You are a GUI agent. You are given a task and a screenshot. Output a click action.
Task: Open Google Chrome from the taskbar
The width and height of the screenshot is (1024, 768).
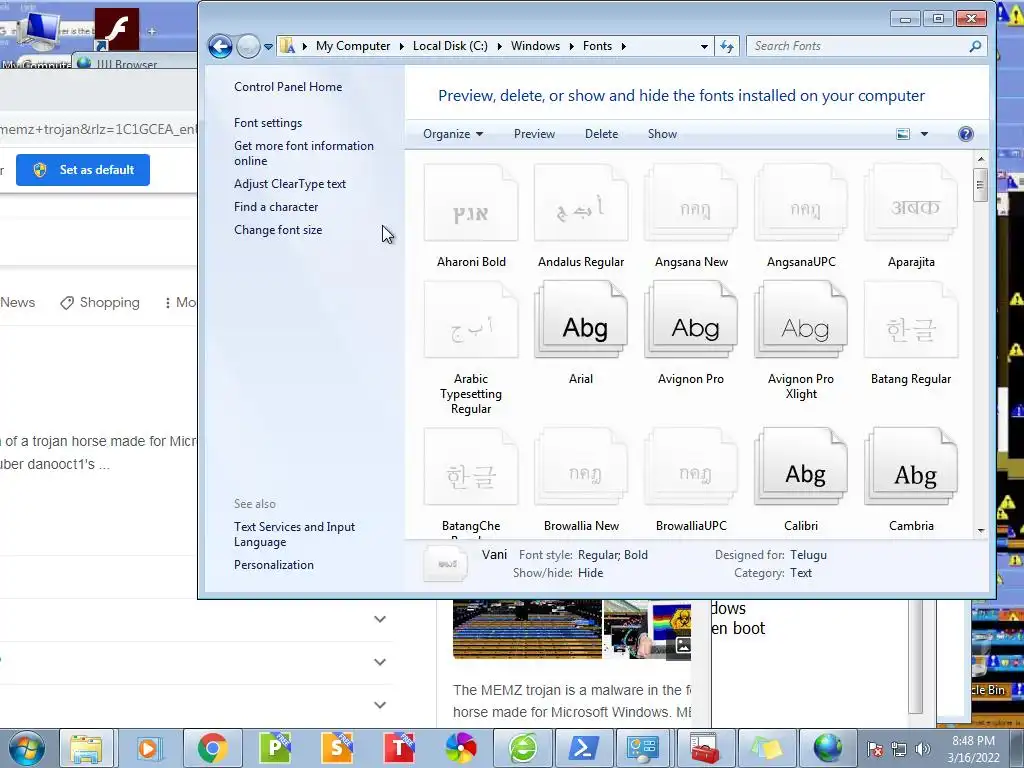point(213,748)
